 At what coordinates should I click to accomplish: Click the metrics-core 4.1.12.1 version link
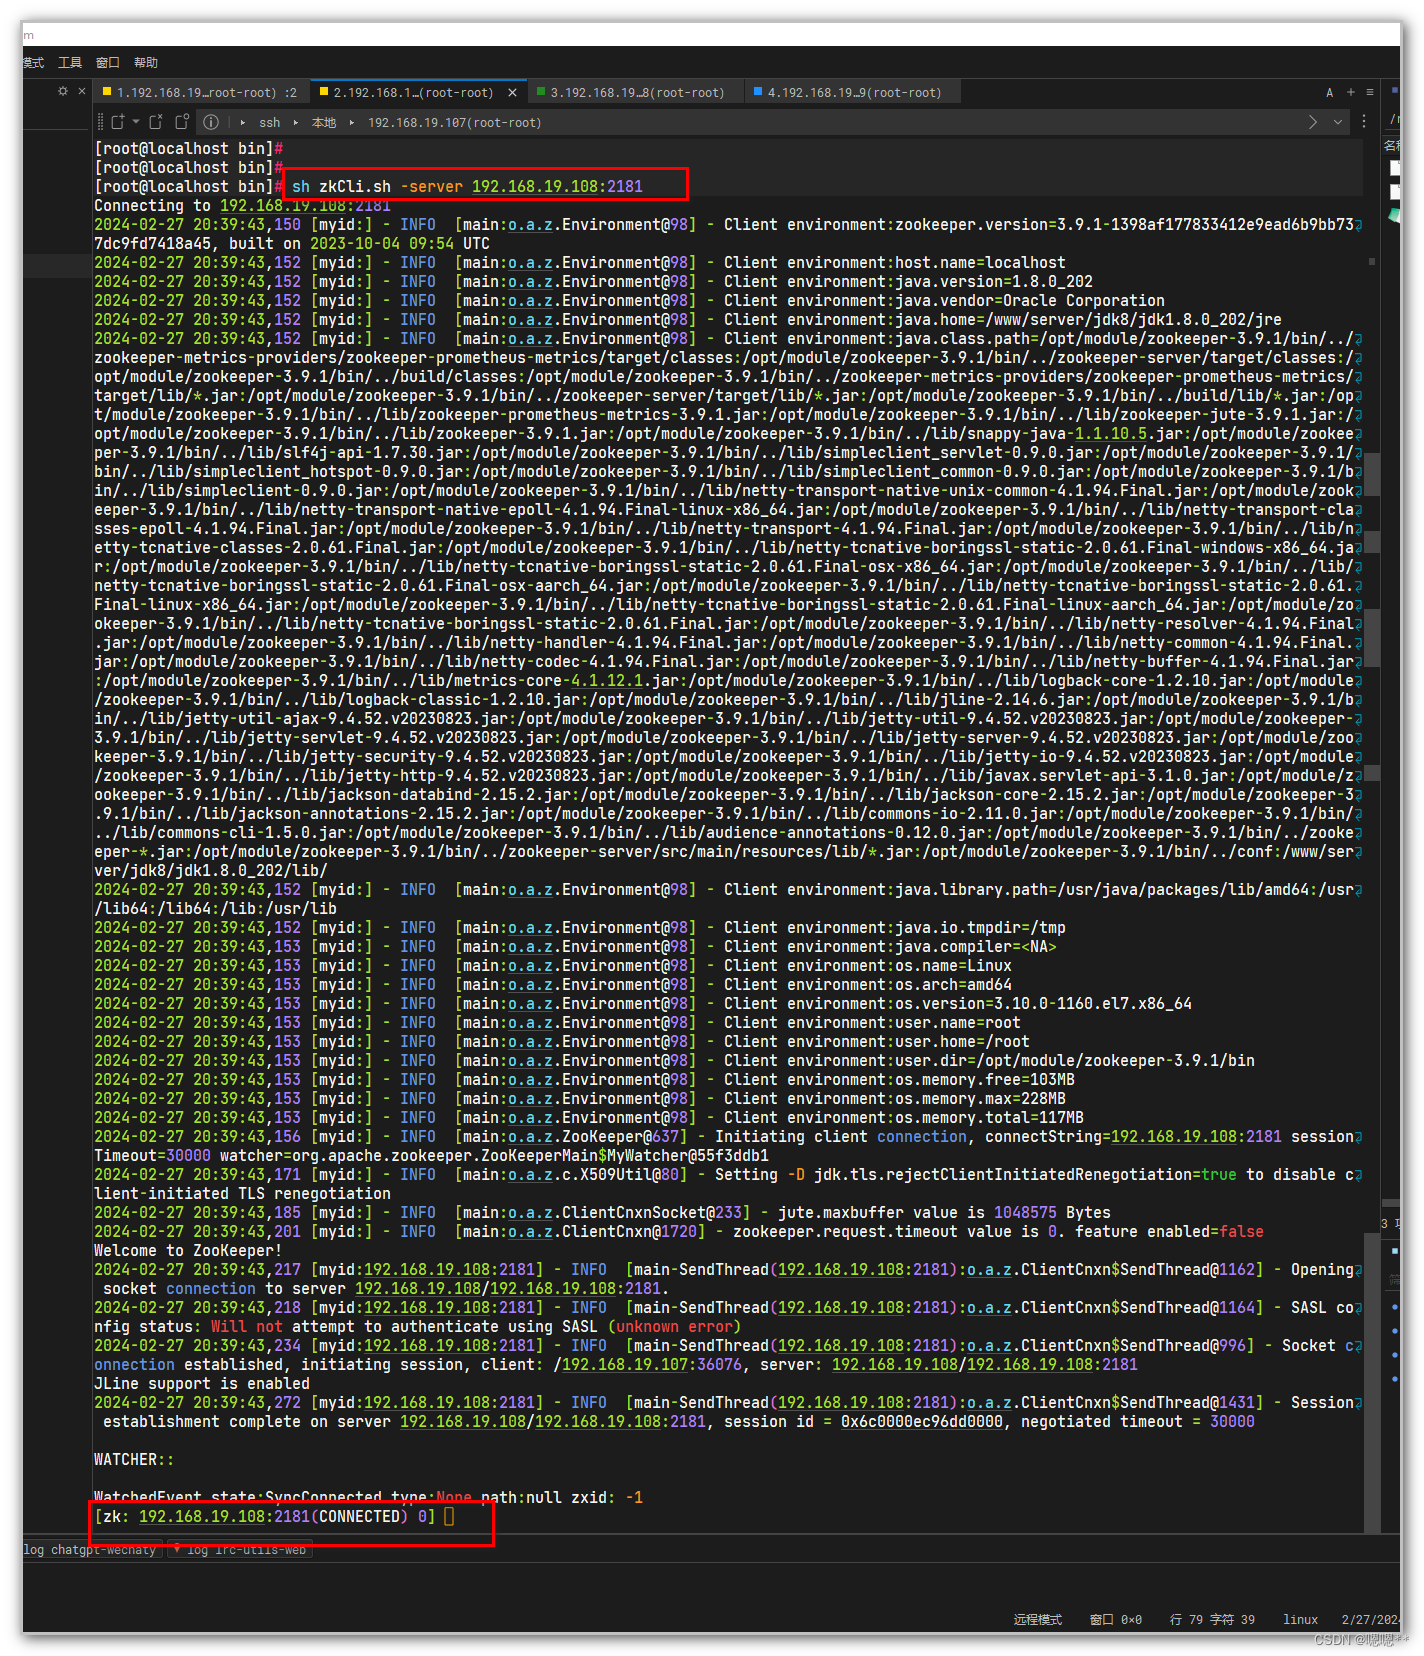pyautogui.click(x=606, y=680)
